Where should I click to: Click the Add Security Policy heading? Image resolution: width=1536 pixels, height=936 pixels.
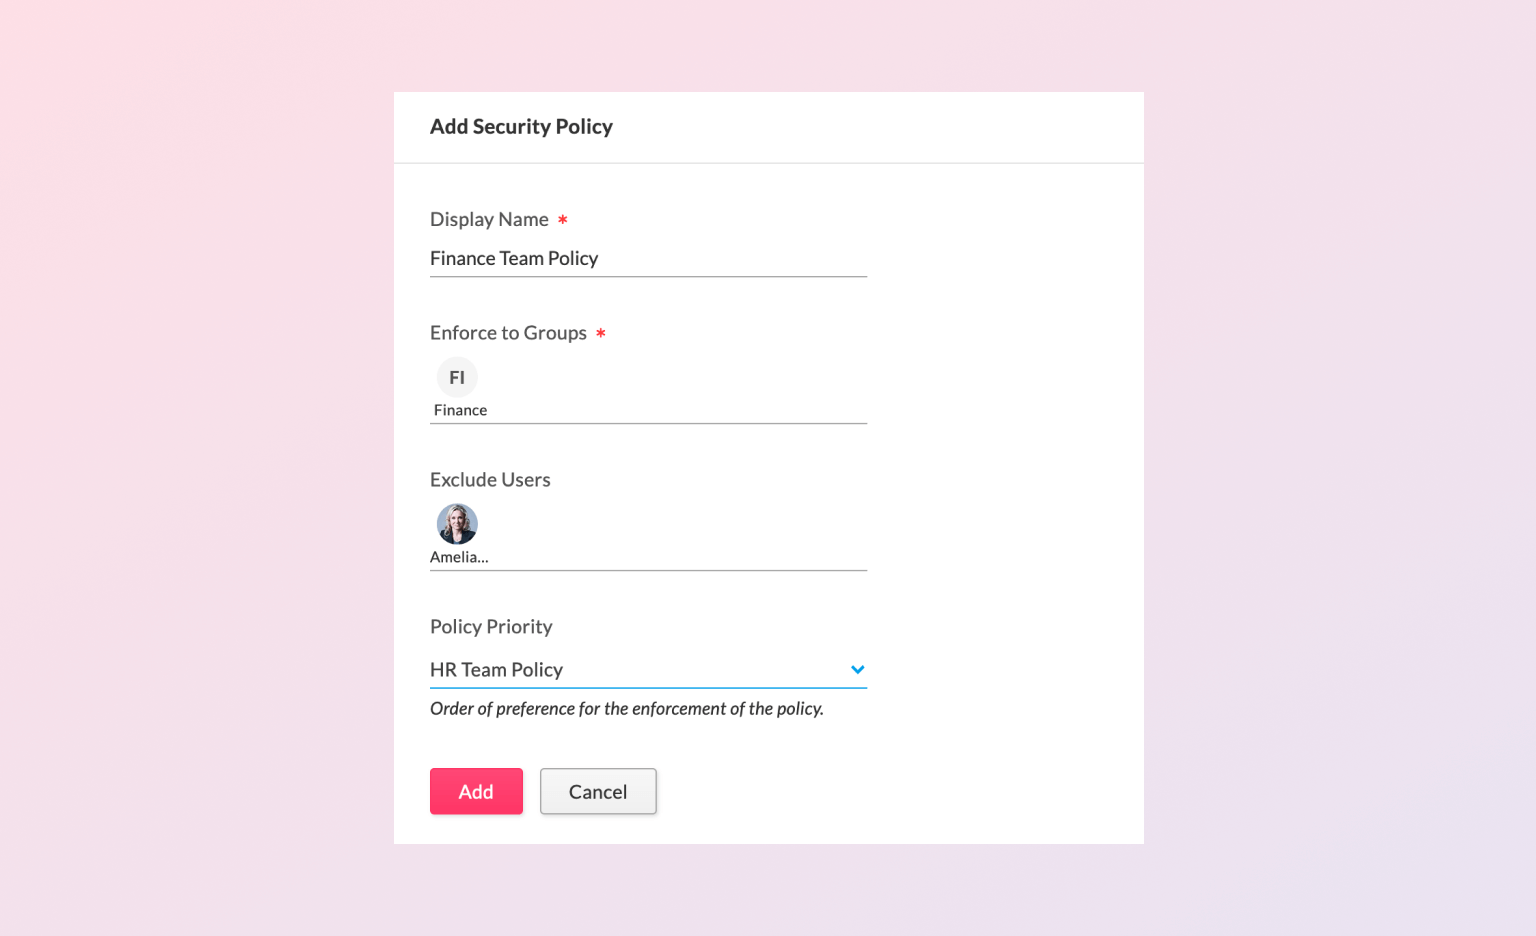tap(521, 127)
